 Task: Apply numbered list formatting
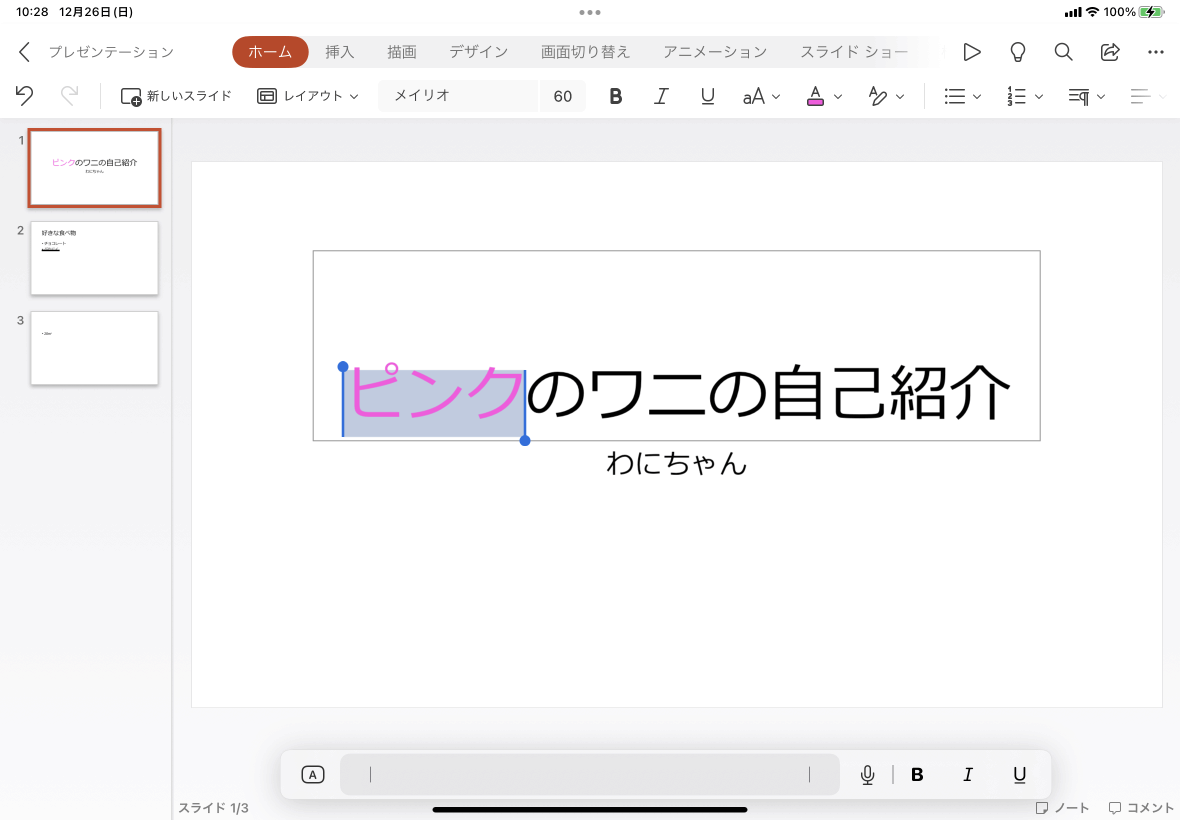tap(1016, 96)
